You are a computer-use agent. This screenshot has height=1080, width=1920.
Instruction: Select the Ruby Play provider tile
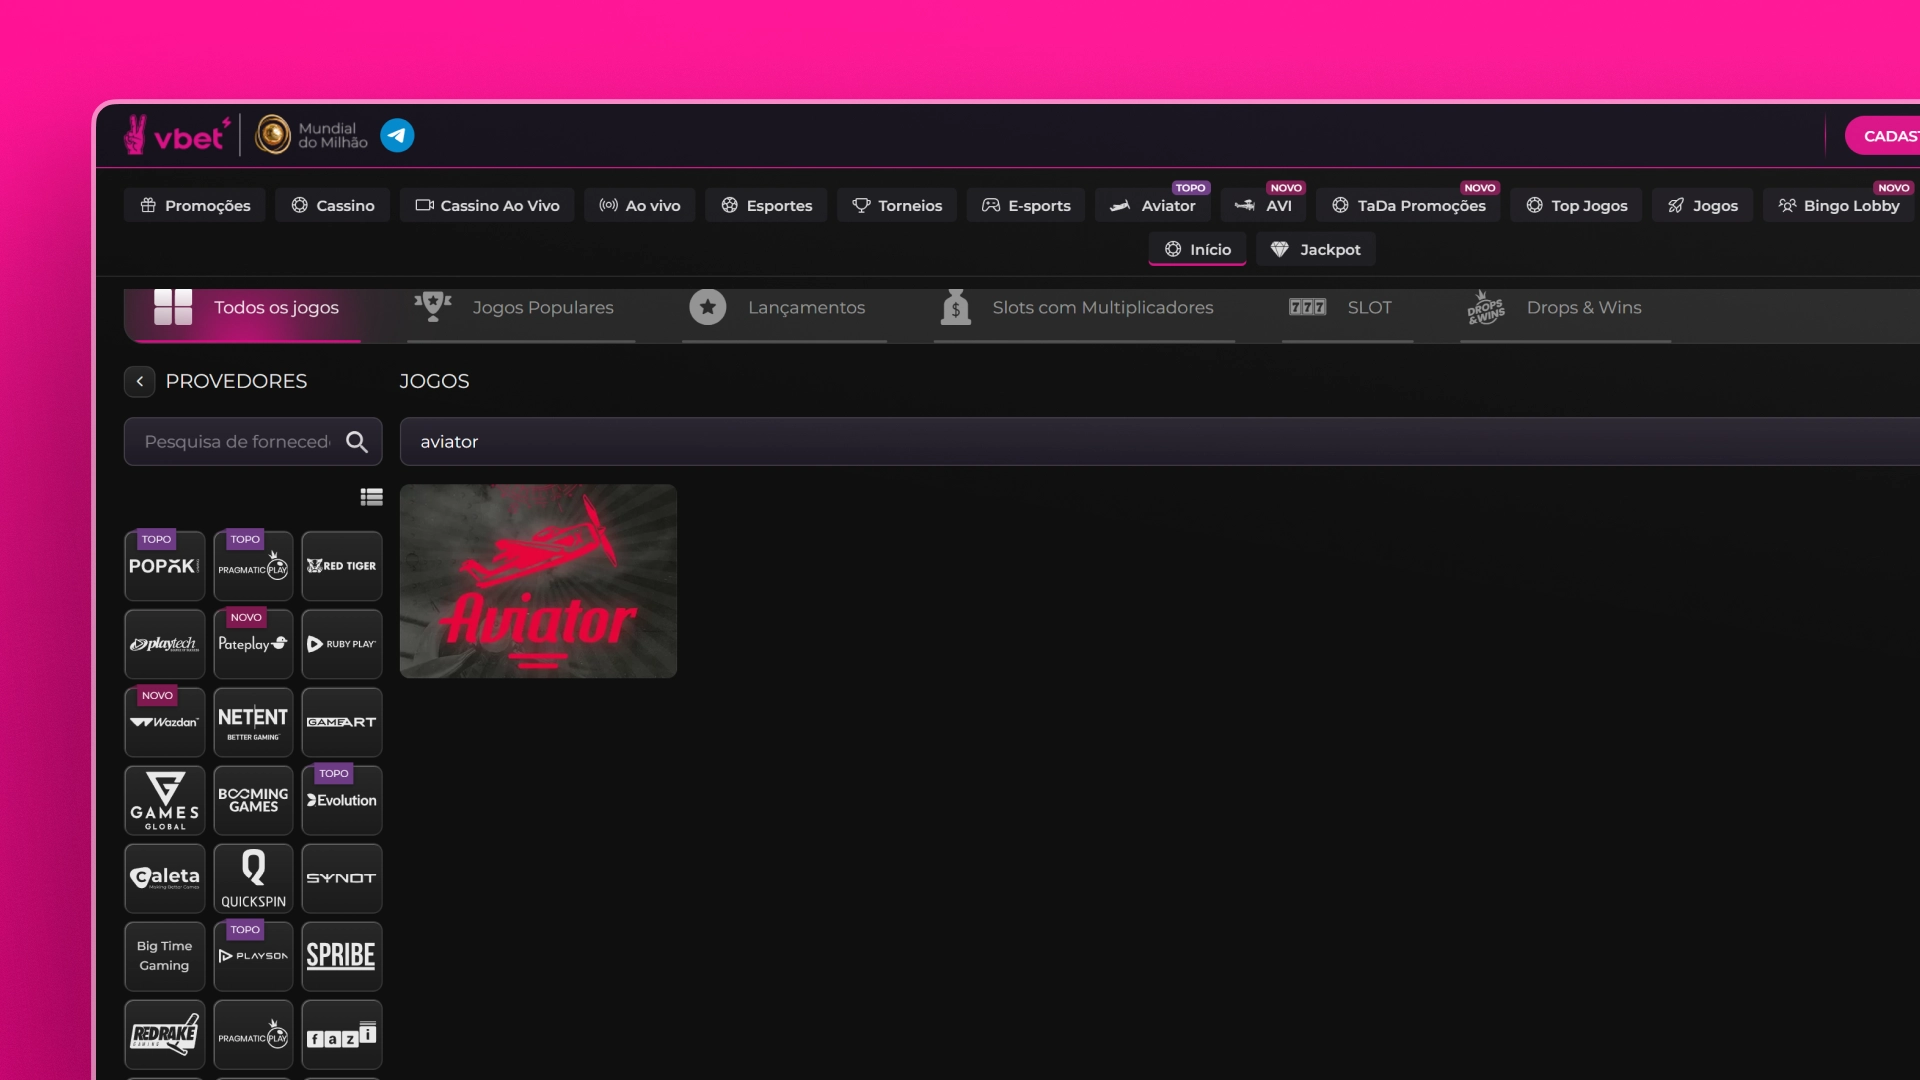coord(342,644)
